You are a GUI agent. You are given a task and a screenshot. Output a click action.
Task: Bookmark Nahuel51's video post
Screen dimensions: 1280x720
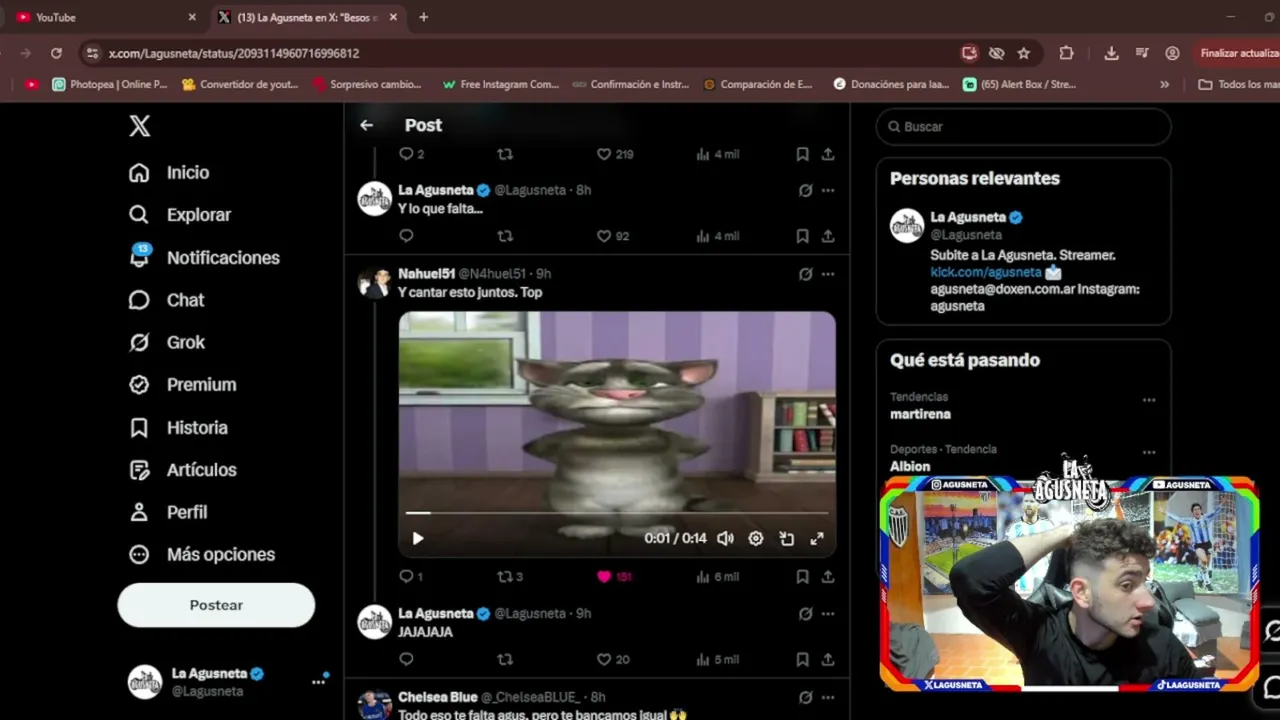[802, 577]
